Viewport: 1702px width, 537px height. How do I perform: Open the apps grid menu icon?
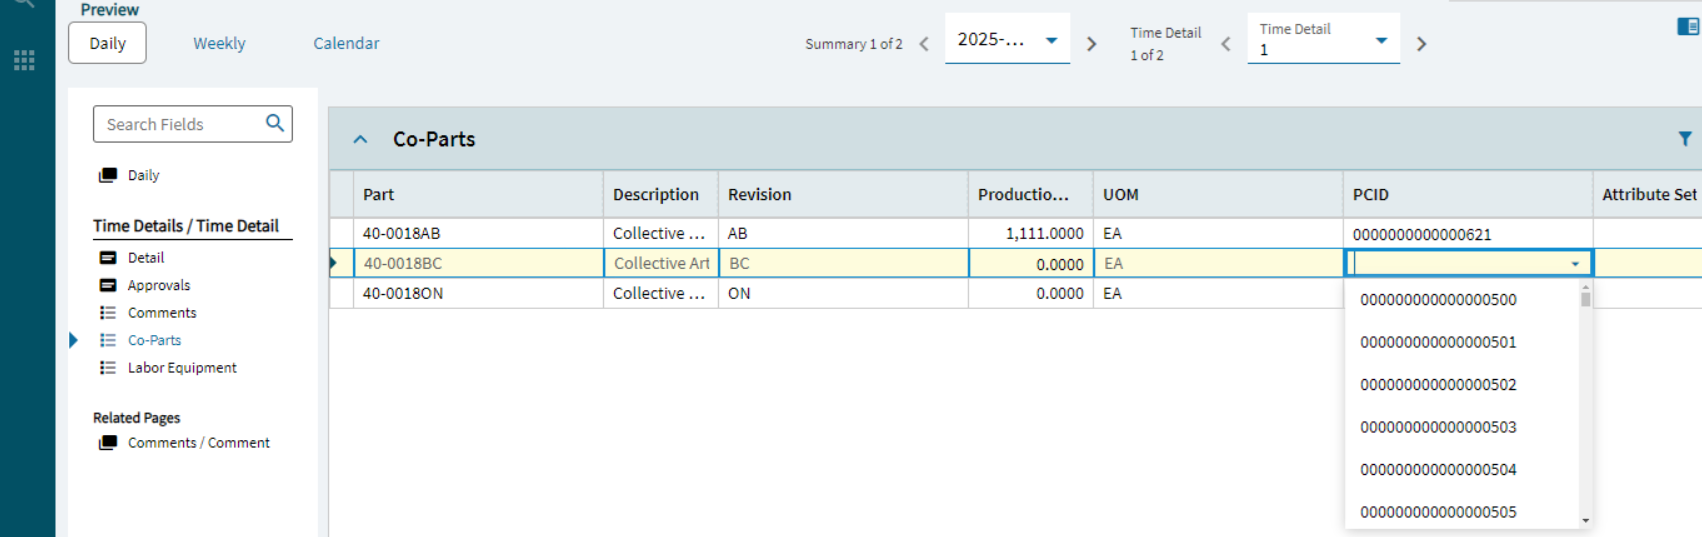24,60
